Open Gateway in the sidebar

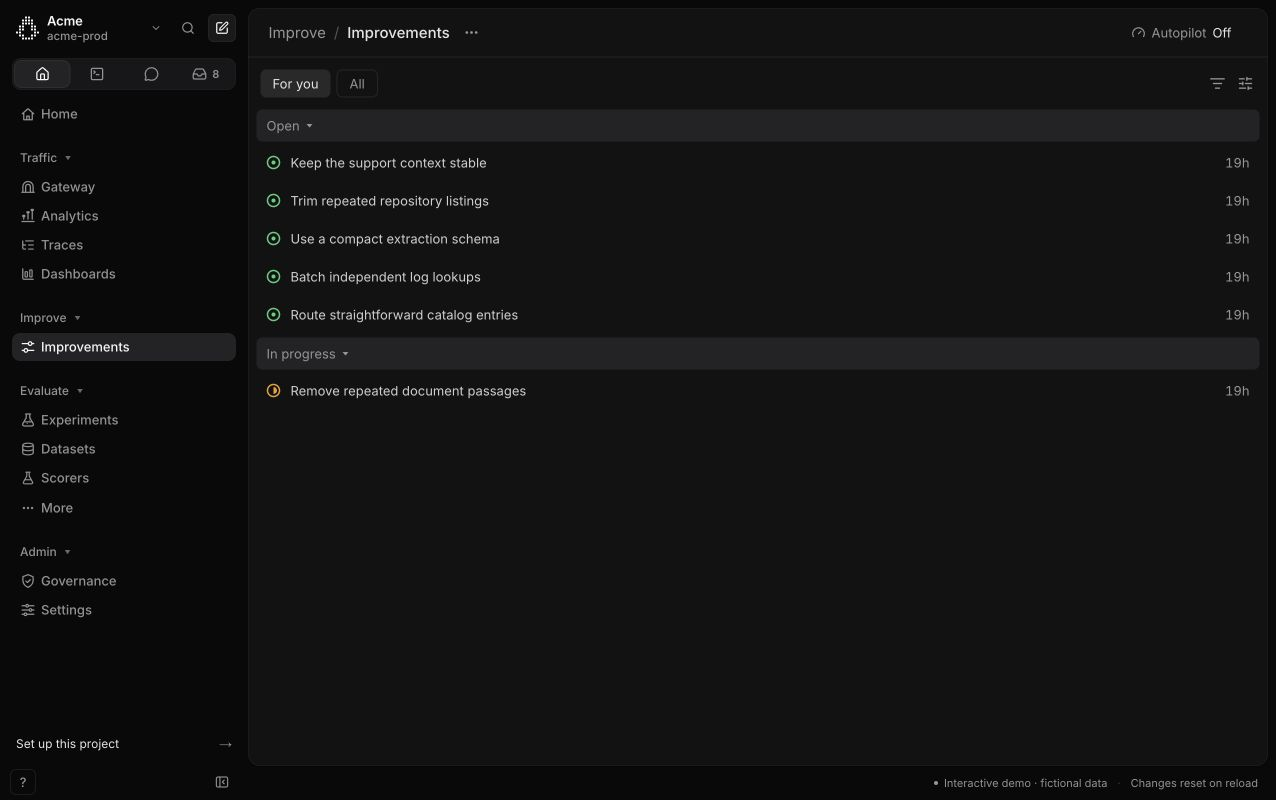124,187
